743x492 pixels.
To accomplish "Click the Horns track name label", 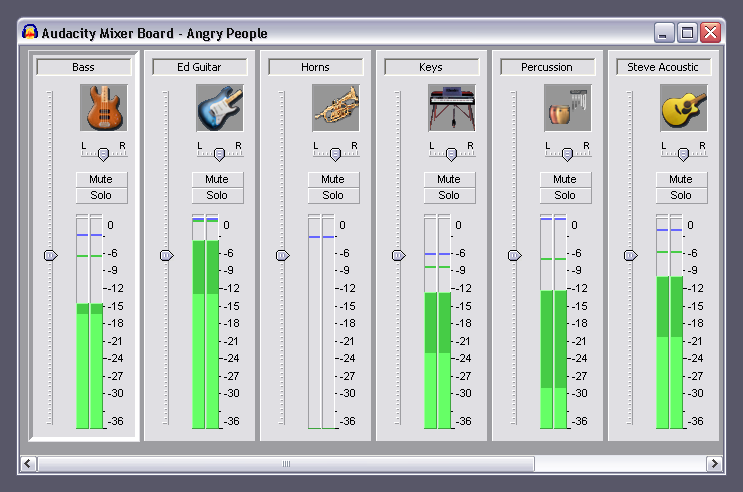I will [316, 67].
